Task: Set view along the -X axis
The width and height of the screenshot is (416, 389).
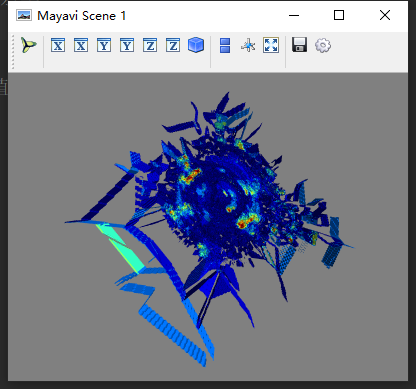Action: (81, 45)
